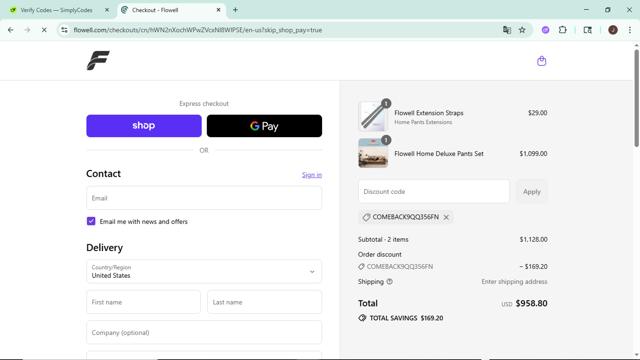This screenshot has width=640, height=360.
Task: Click the Subtotal 2 items text
Action: point(383,240)
